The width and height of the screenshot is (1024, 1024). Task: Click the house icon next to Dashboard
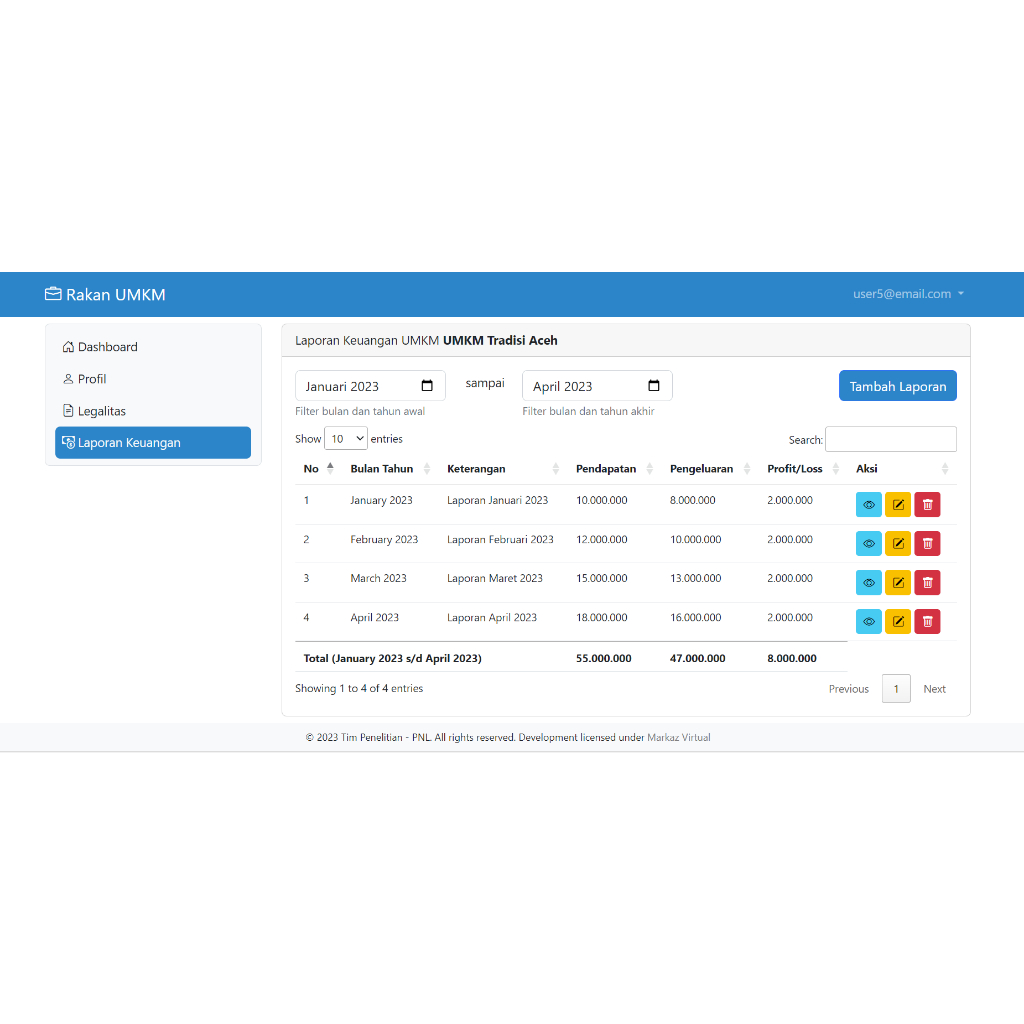pyautogui.click(x=68, y=346)
